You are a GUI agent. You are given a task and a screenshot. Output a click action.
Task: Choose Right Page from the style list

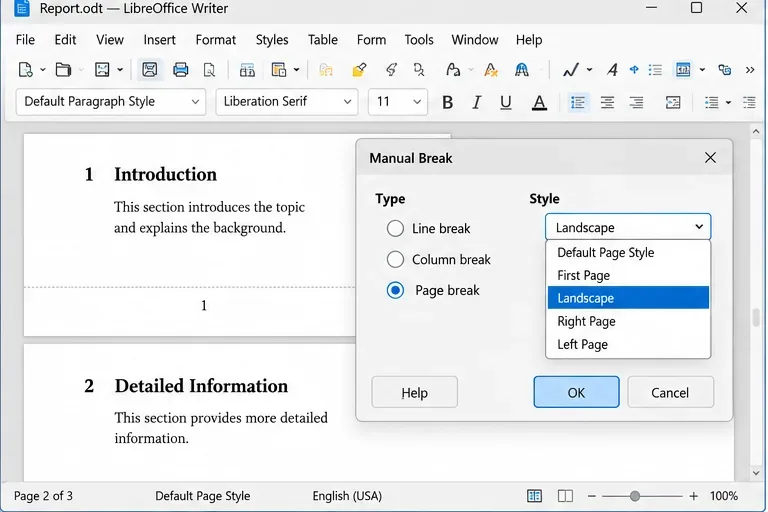628,321
